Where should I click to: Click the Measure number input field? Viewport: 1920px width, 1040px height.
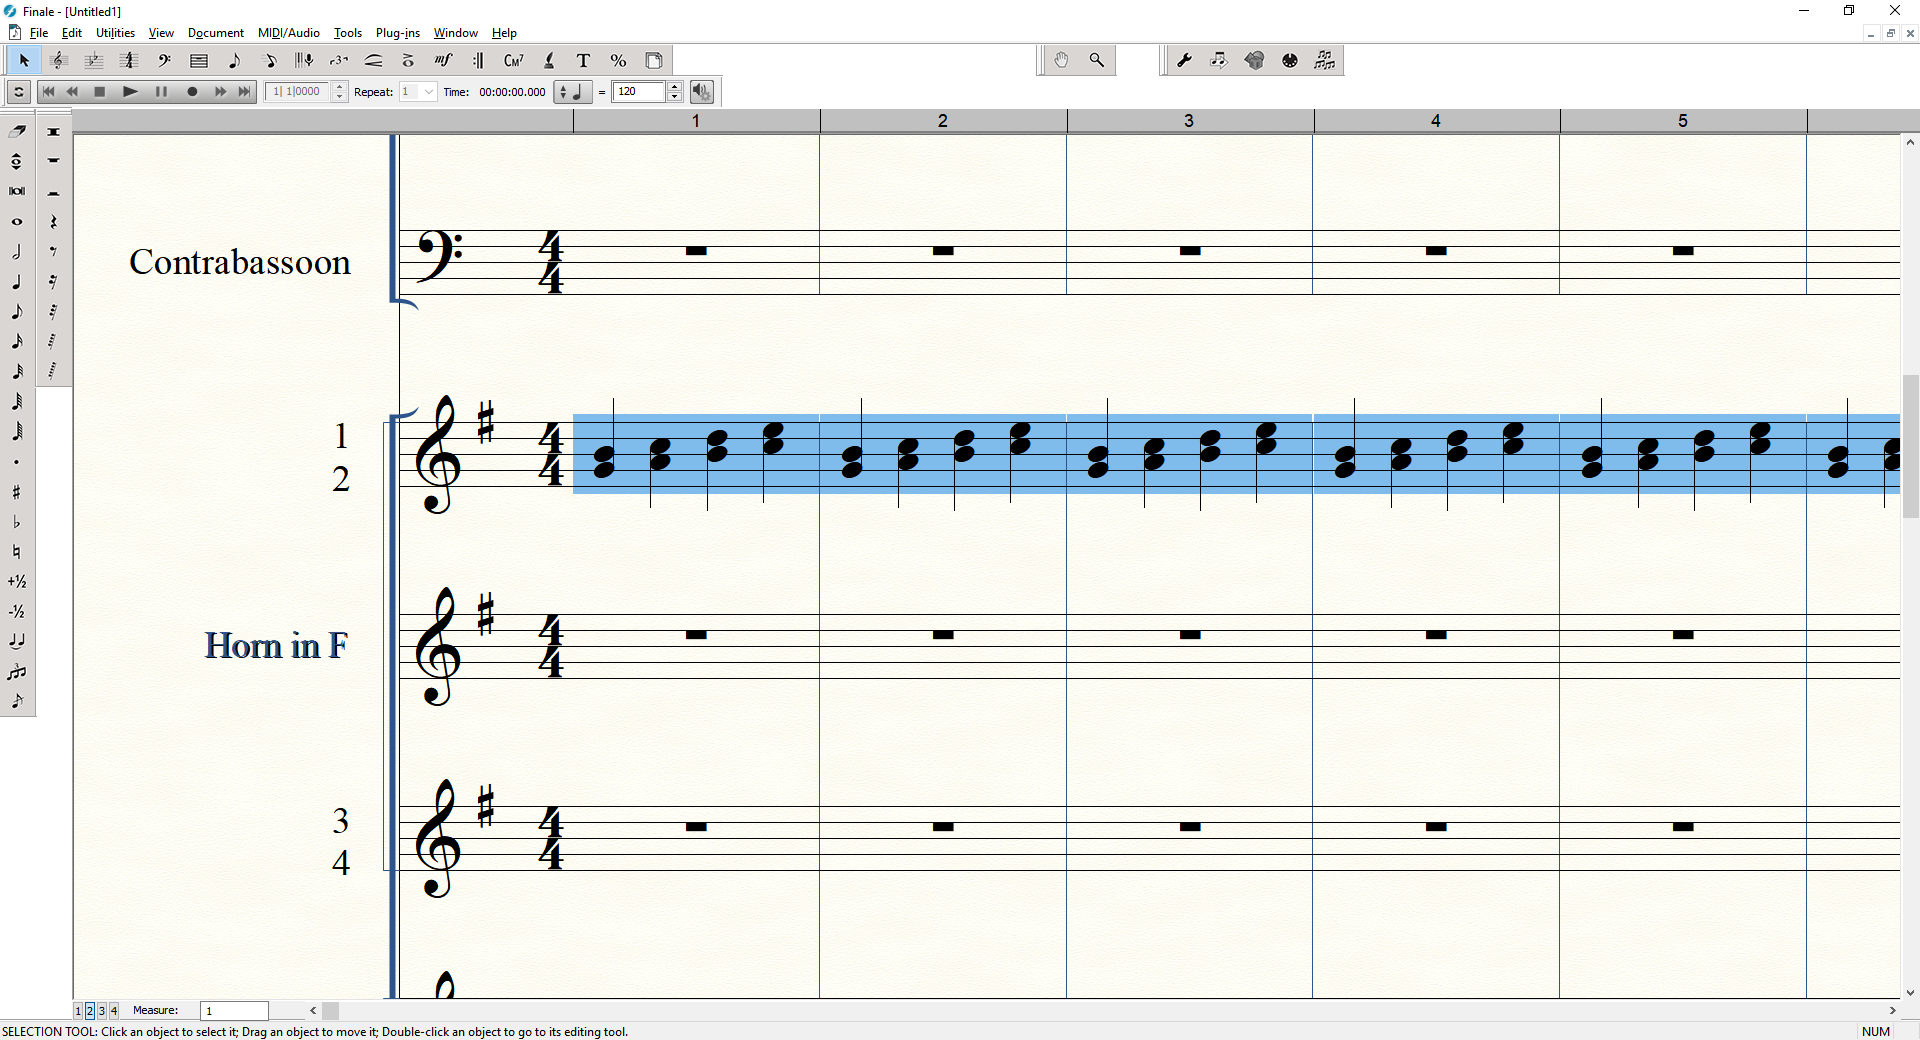pos(234,1011)
